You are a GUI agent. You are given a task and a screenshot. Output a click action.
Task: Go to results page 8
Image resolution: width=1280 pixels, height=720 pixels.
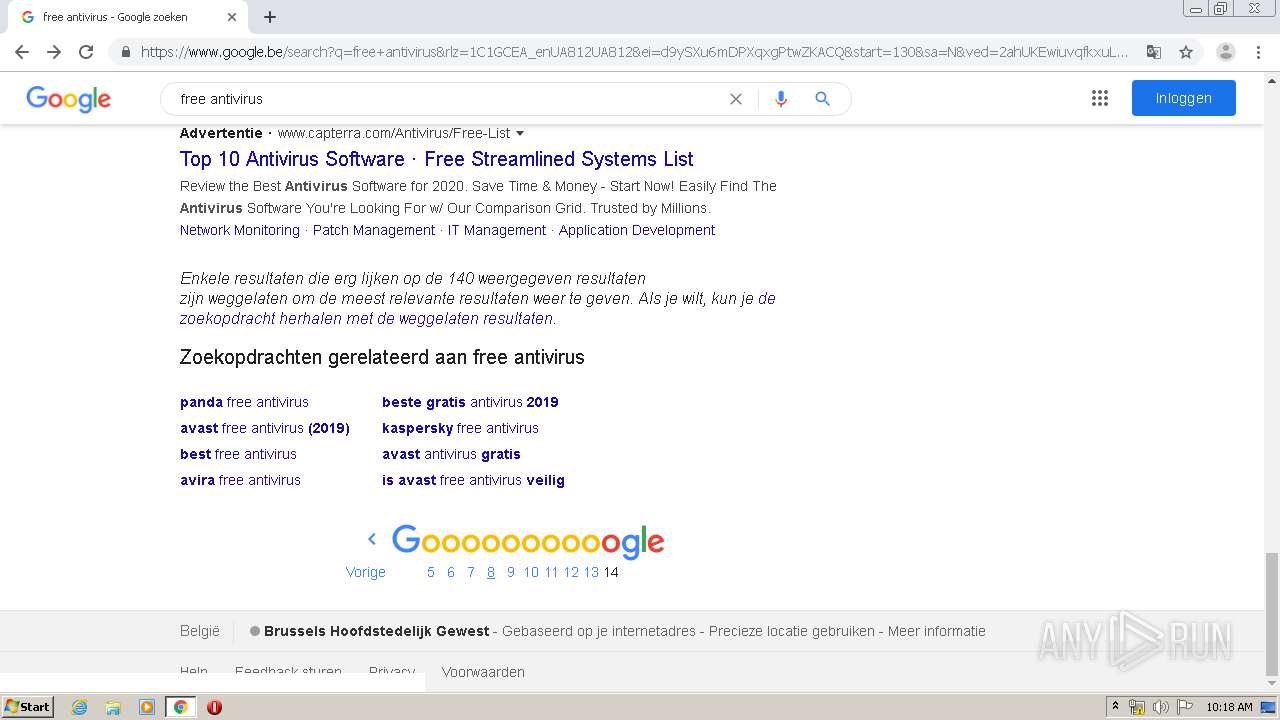491,572
